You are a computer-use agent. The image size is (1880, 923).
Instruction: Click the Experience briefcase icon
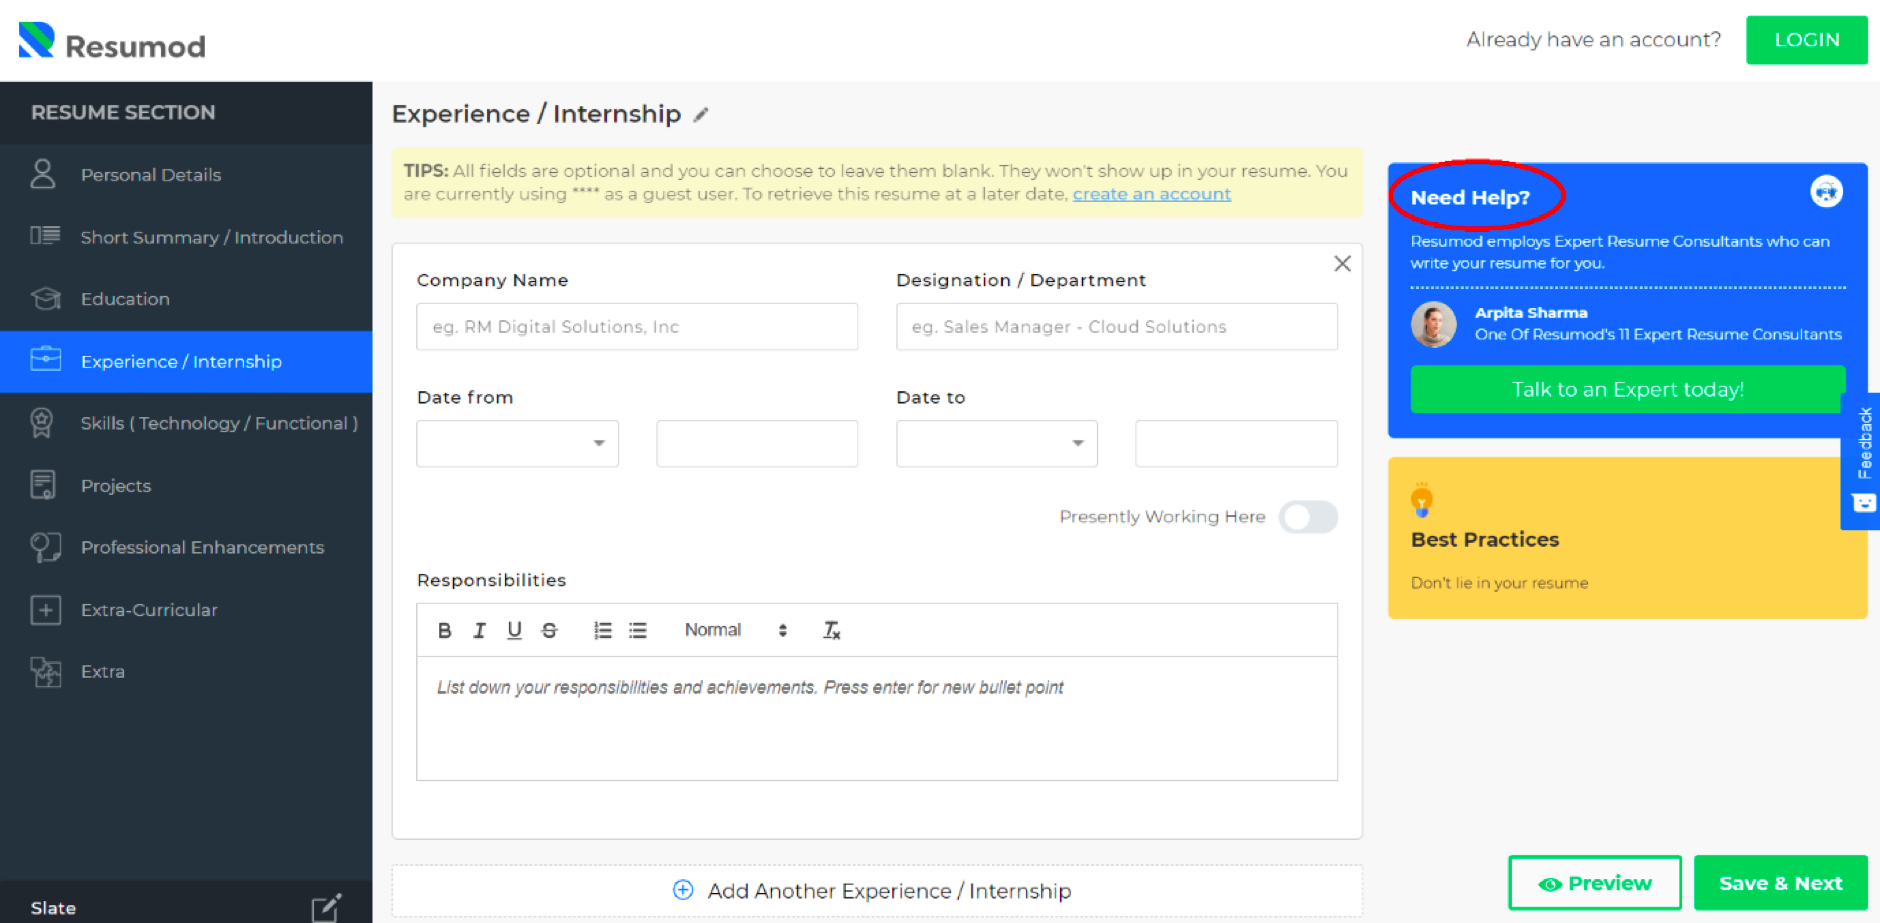point(45,360)
